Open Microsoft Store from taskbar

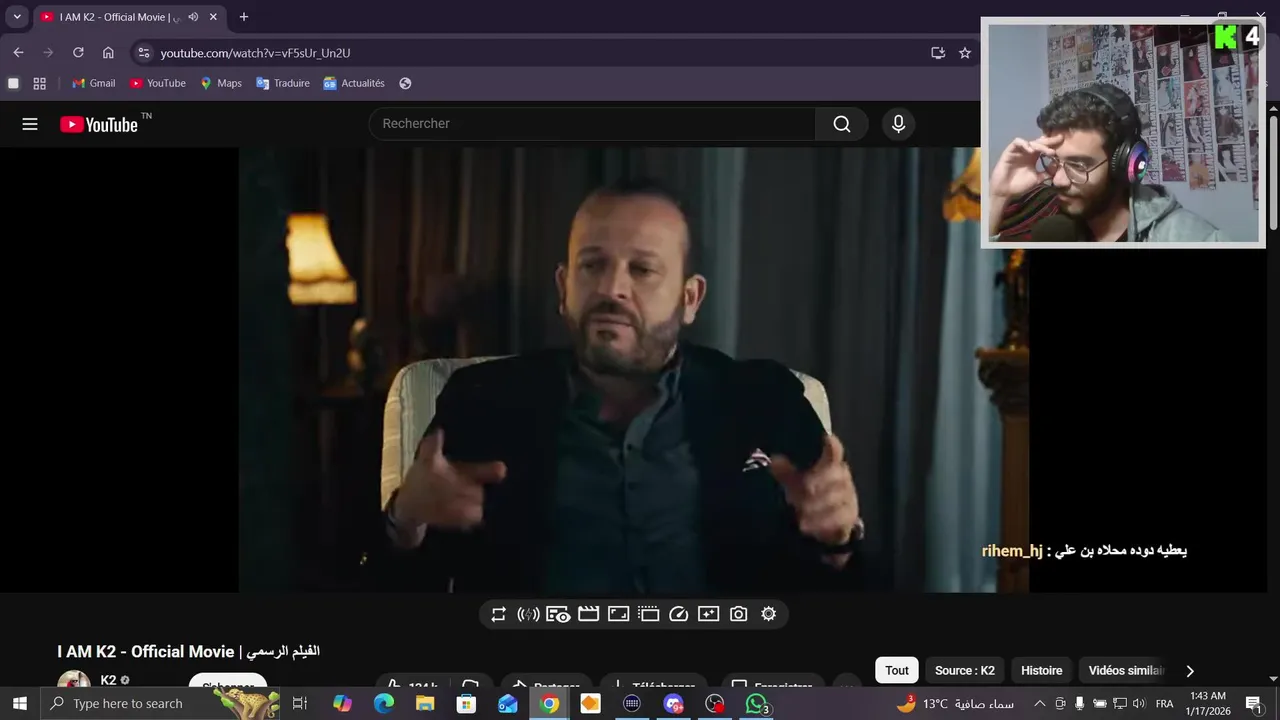pyautogui.click(x=466, y=704)
